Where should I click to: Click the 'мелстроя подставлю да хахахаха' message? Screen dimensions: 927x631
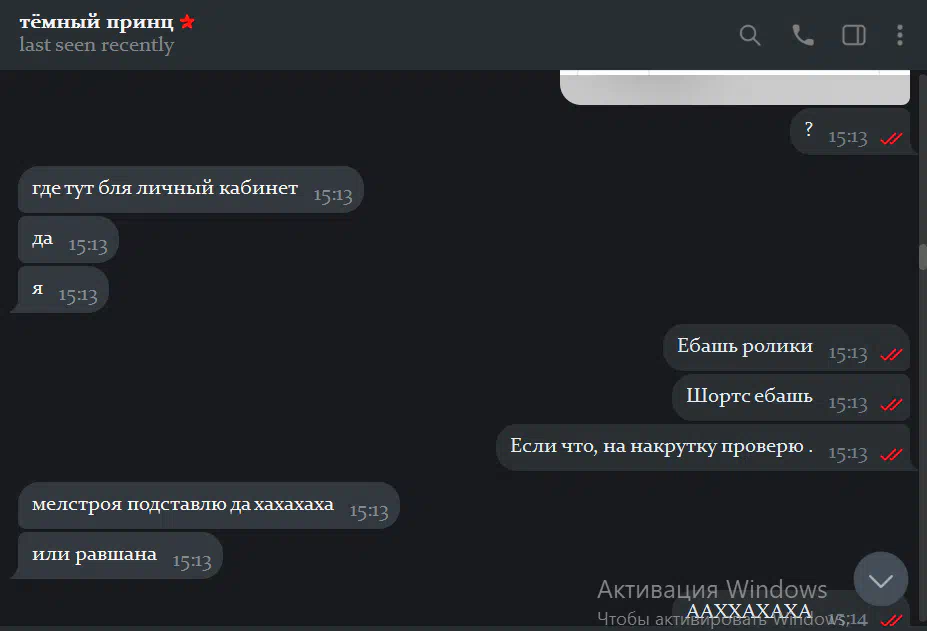click(209, 506)
